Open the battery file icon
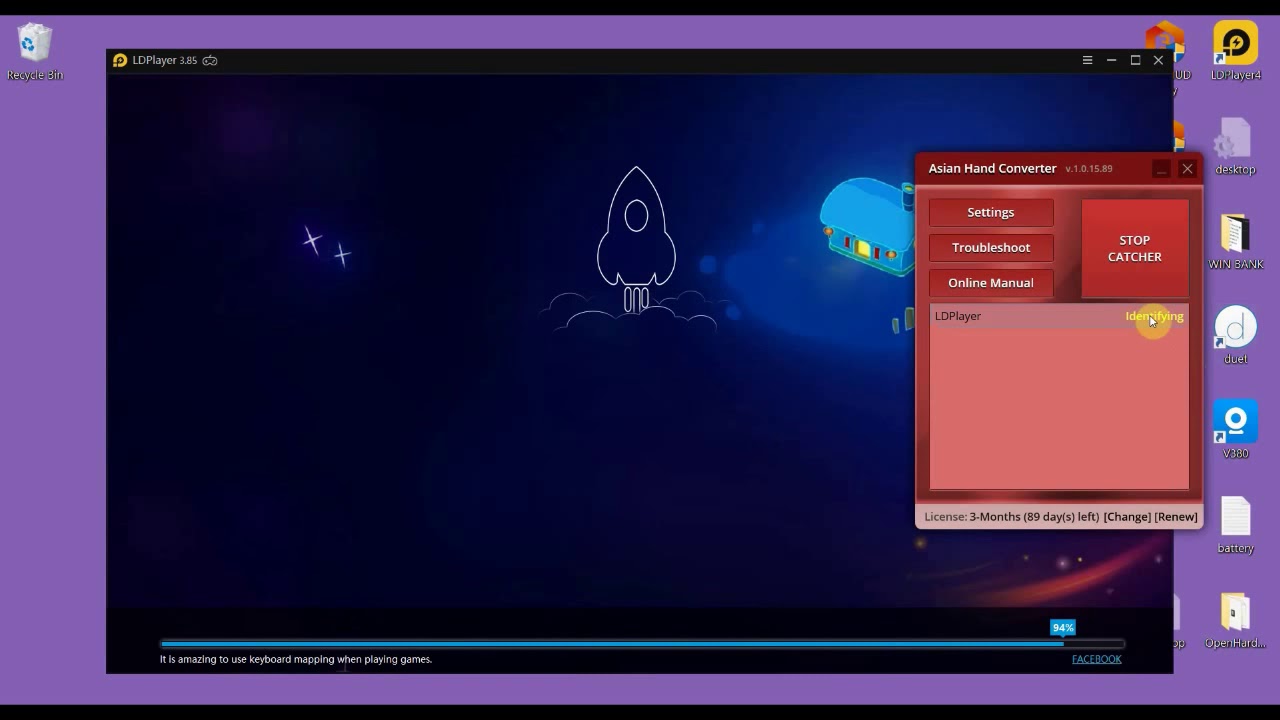This screenshot has height=720, width=1280. pyautogui.click(x=1235, y=525)
